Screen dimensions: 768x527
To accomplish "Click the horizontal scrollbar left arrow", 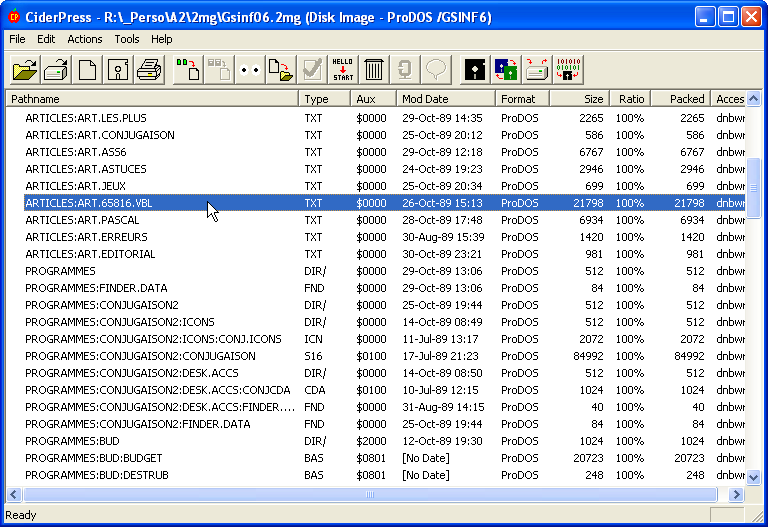I will tap(14, 495).
